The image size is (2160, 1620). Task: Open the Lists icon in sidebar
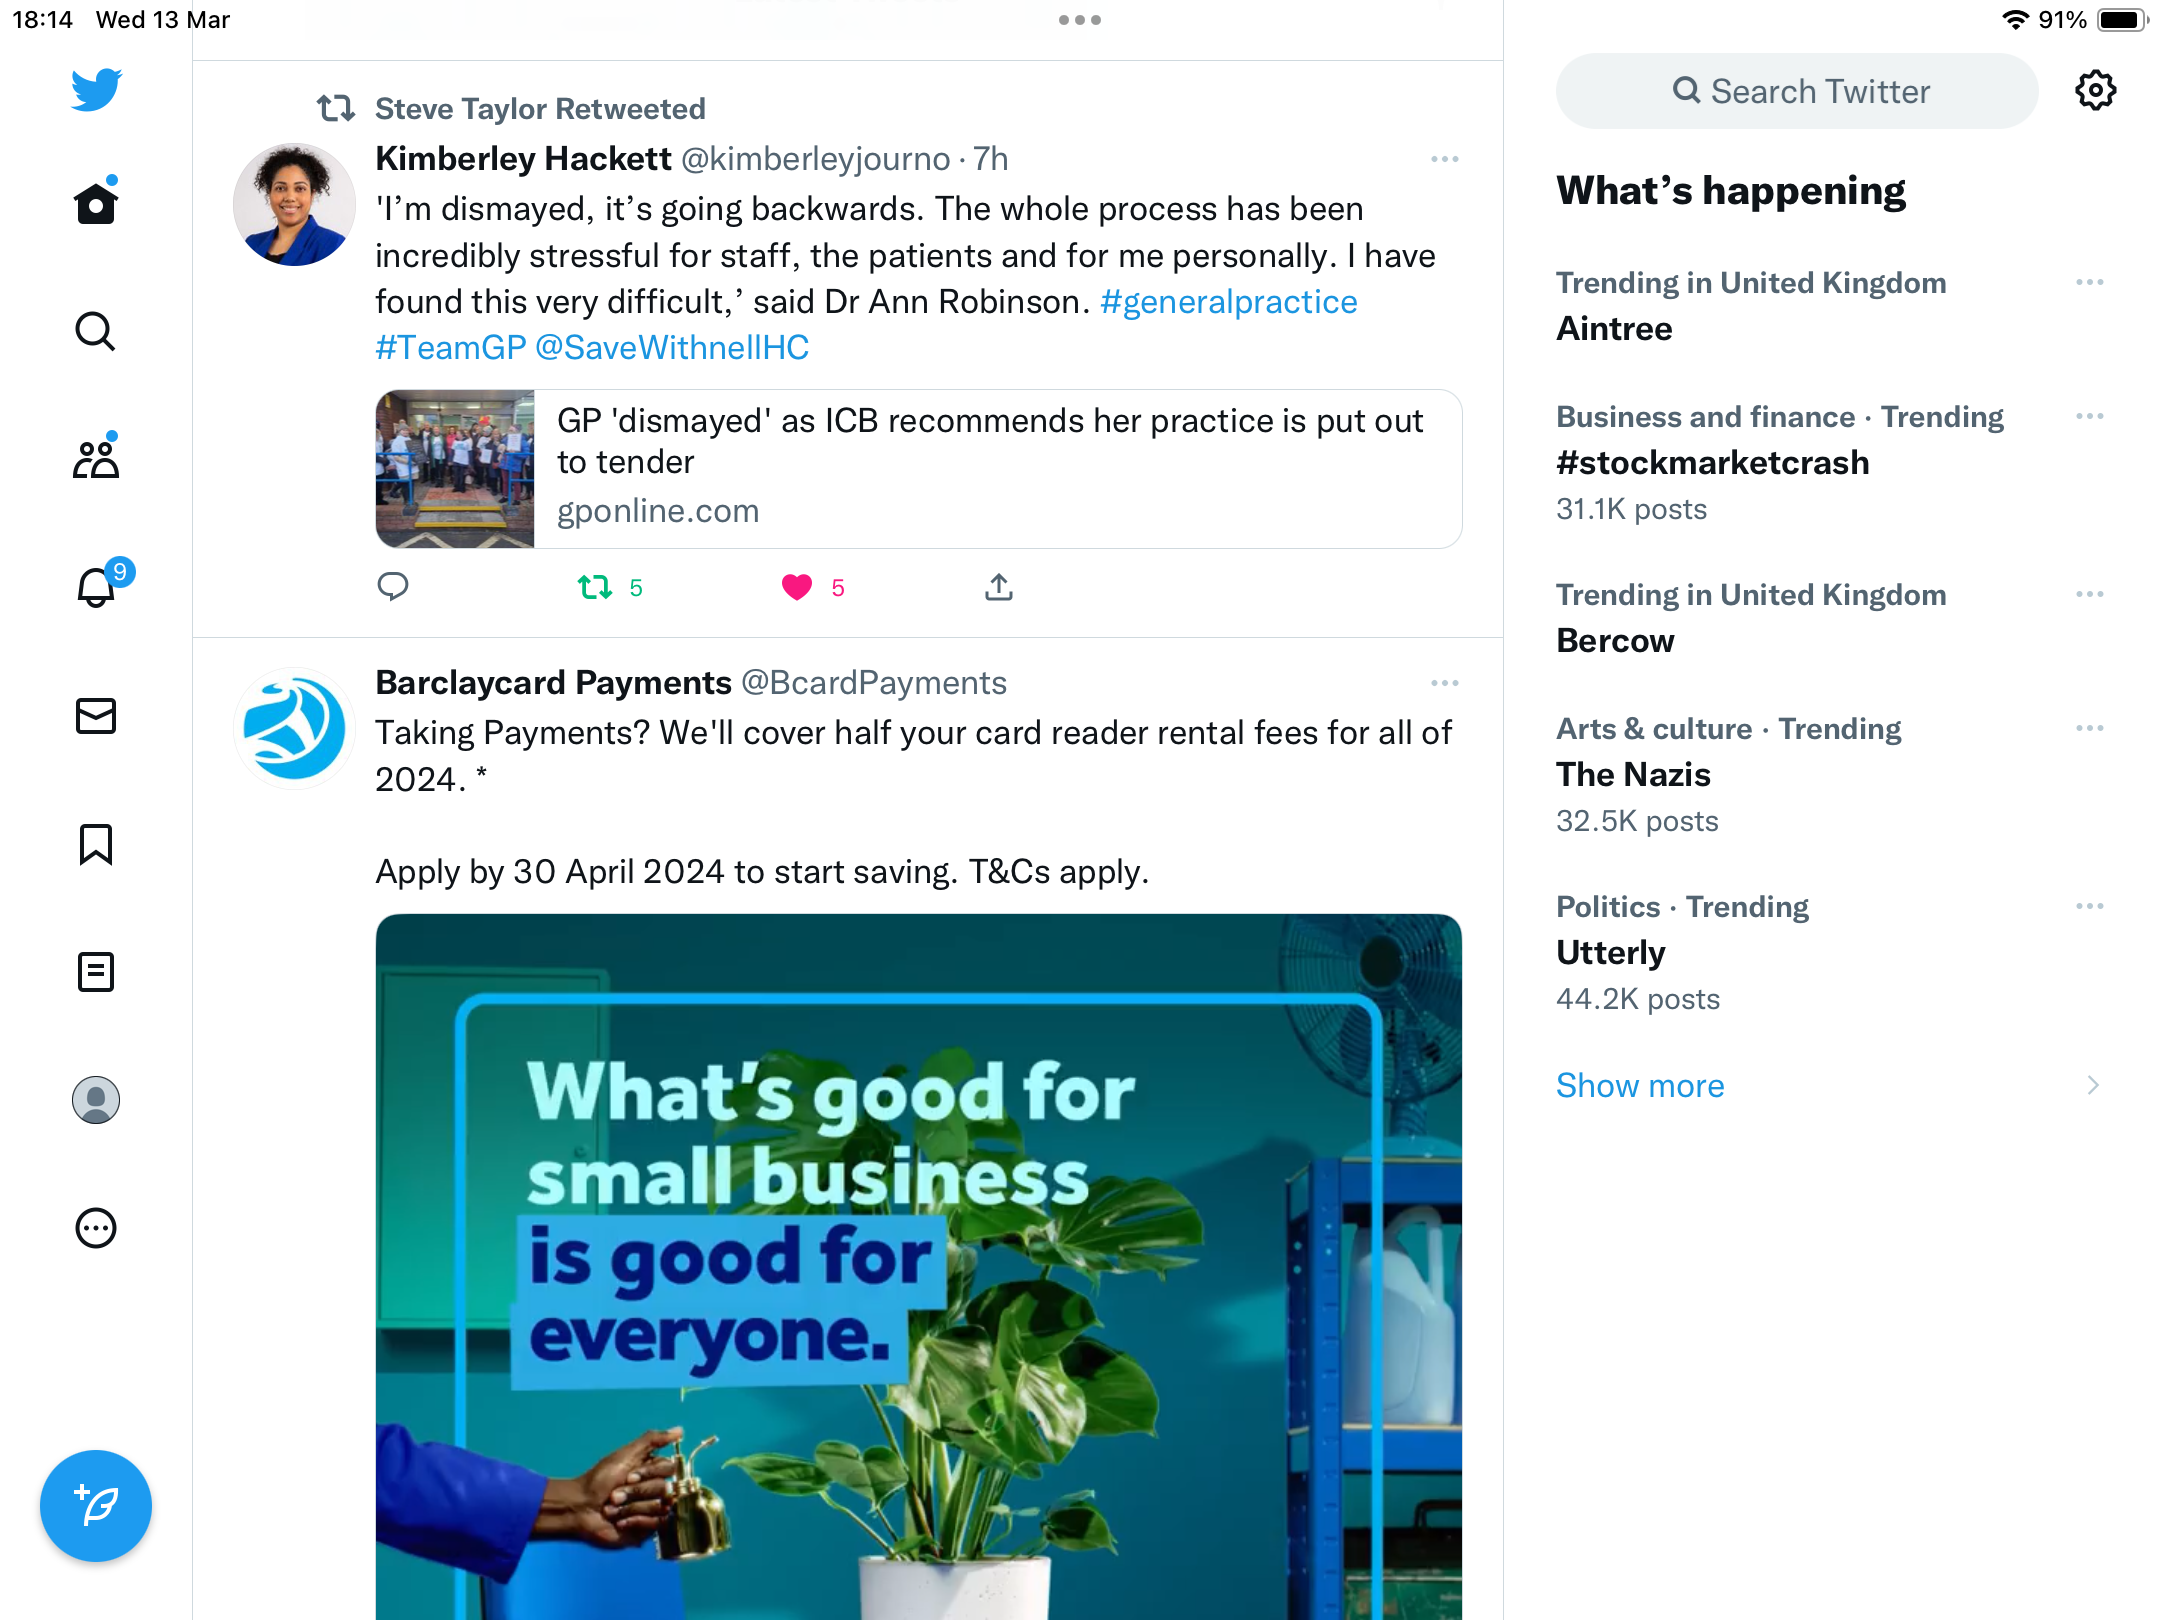click(96, 972)
